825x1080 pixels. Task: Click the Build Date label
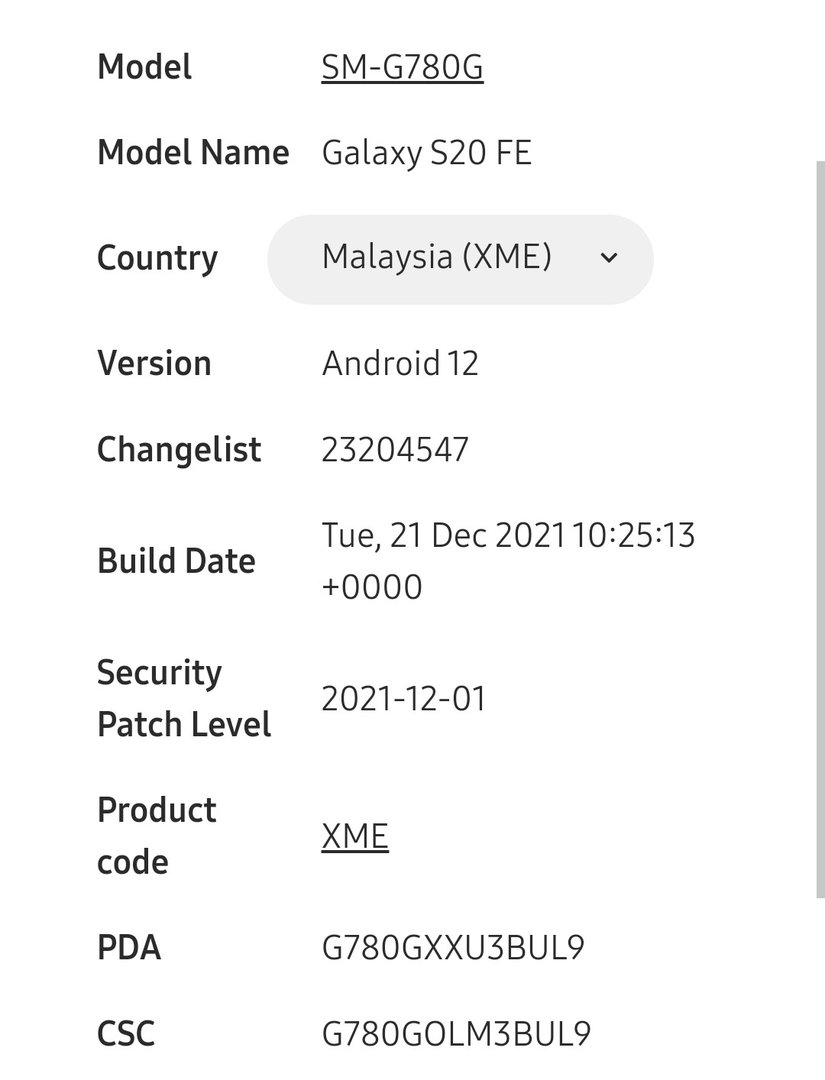(176, 561)
